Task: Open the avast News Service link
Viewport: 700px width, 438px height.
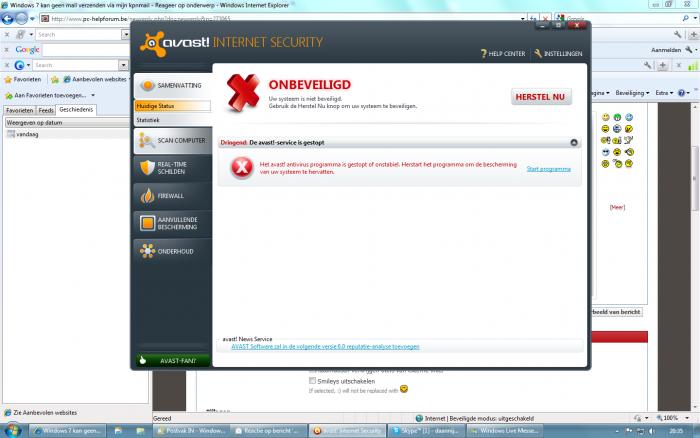Action: coord(325,346)
